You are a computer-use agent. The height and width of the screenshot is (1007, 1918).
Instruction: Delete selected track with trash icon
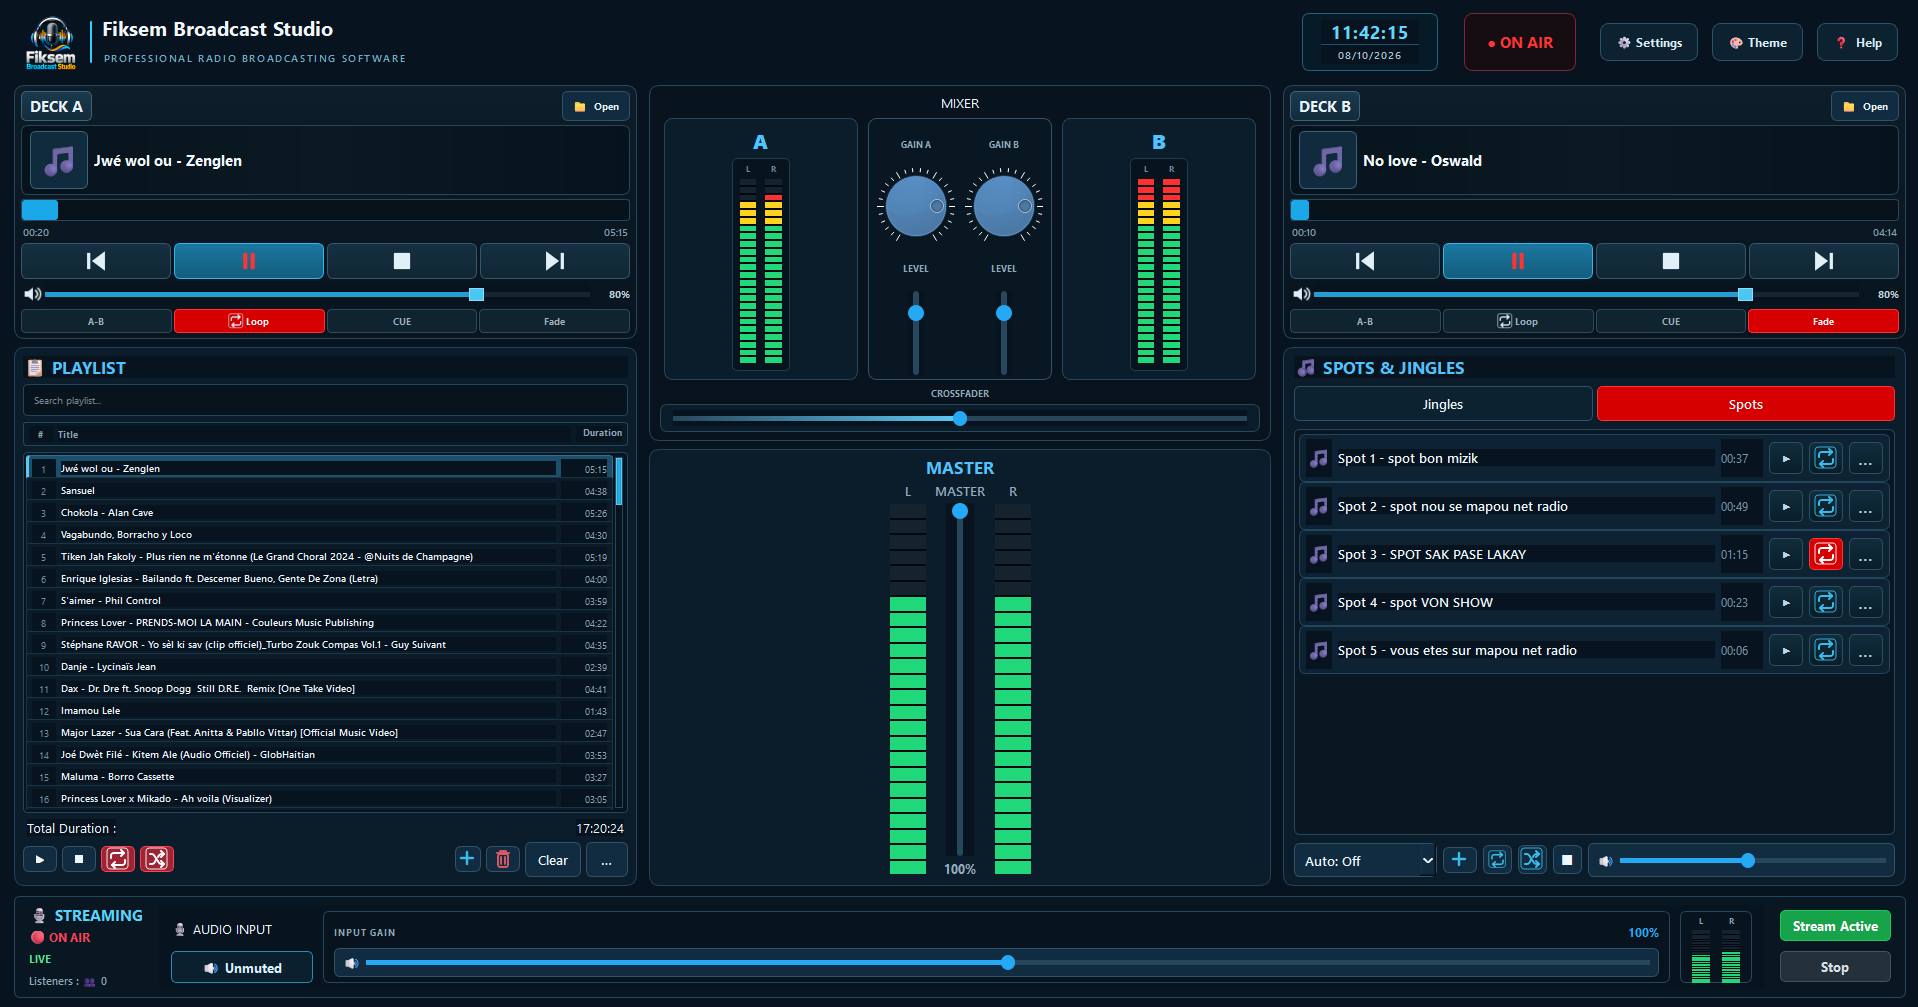(503, 859)
